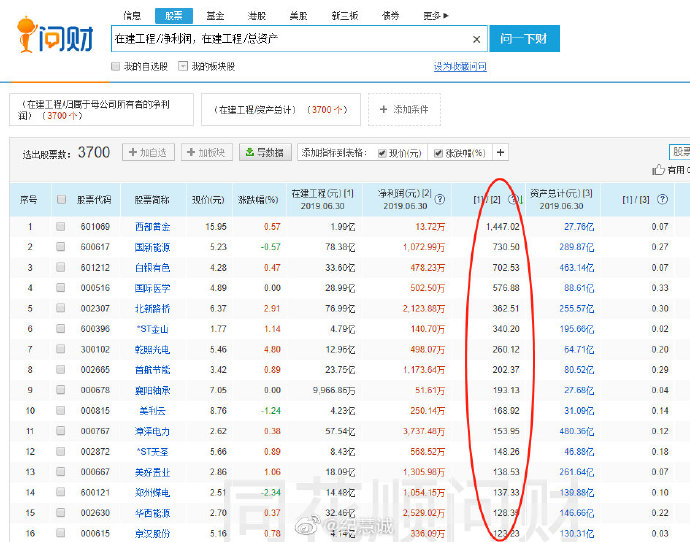The width and height of the screenshot is (690, 542).
Task: Toggle the 现价(元) indicator checkbox
Action: coord(382,153)
